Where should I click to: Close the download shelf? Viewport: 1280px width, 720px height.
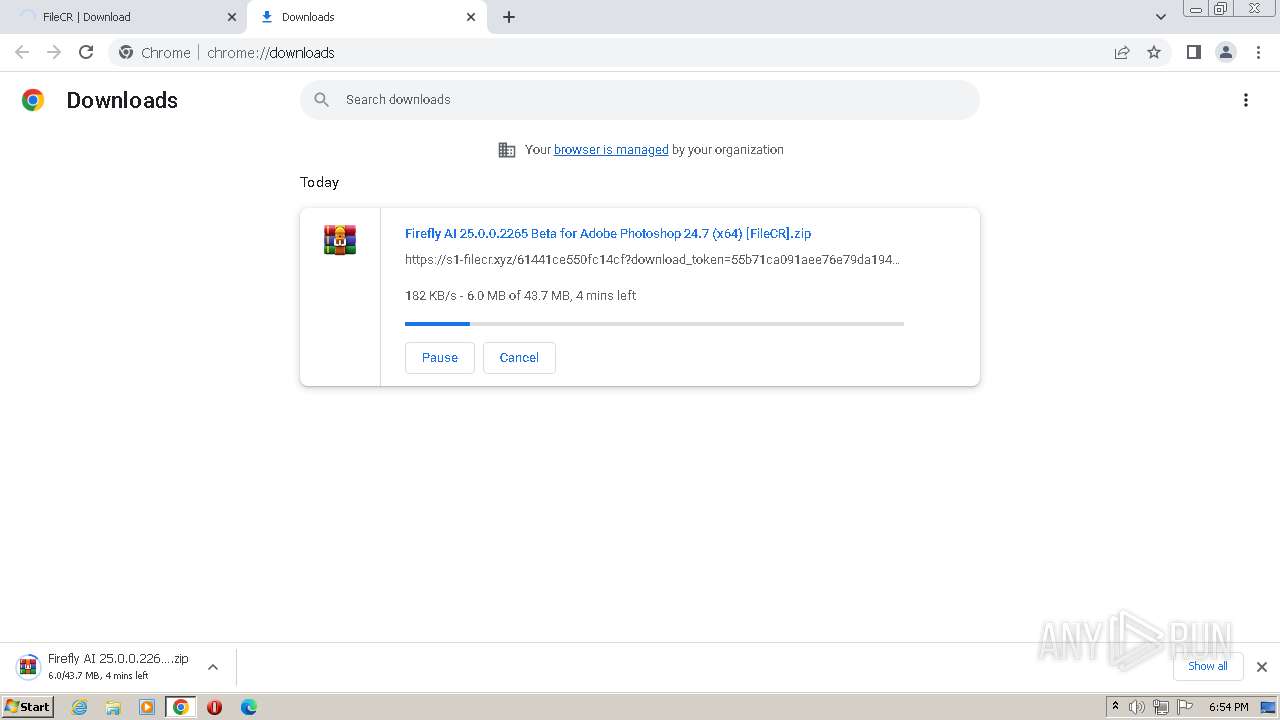click(x=1262, y=667)
